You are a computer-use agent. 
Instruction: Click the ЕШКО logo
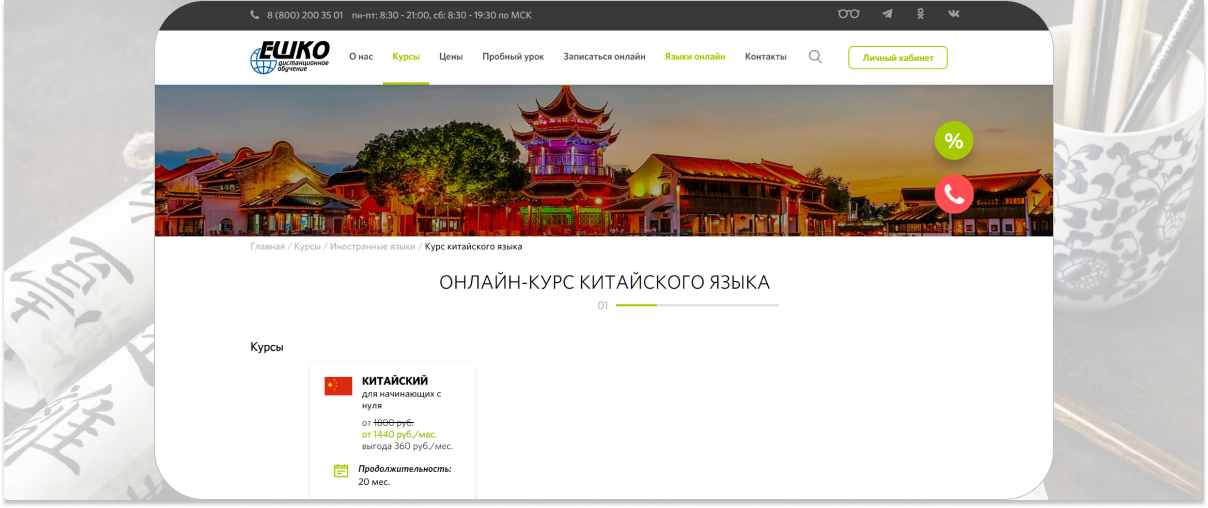[x=289, y=57]
